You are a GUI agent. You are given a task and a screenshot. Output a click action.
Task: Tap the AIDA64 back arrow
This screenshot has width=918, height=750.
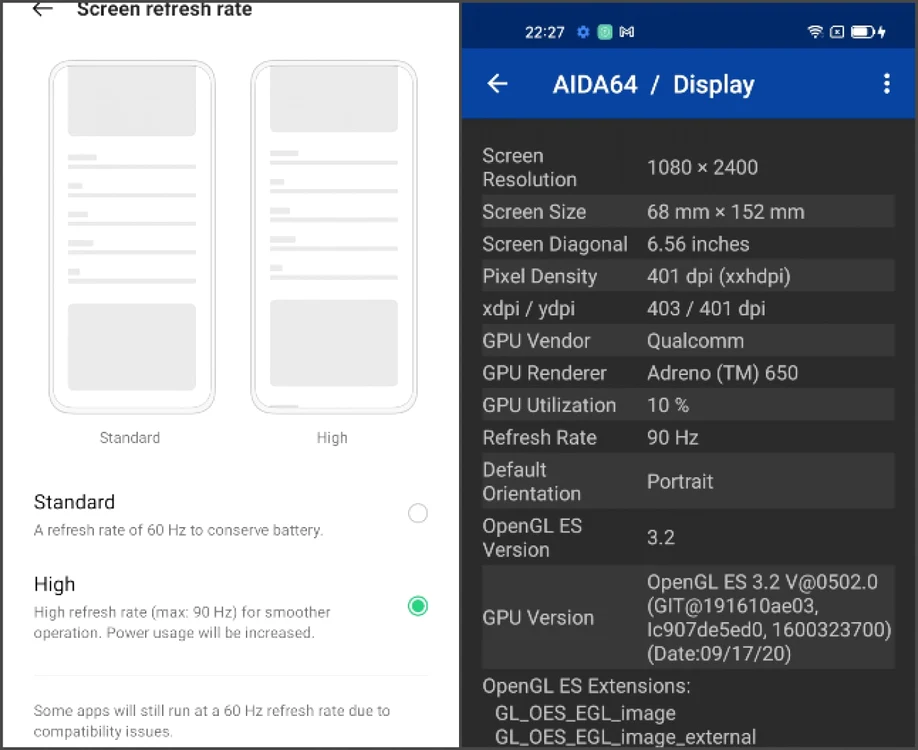point(497,84)
